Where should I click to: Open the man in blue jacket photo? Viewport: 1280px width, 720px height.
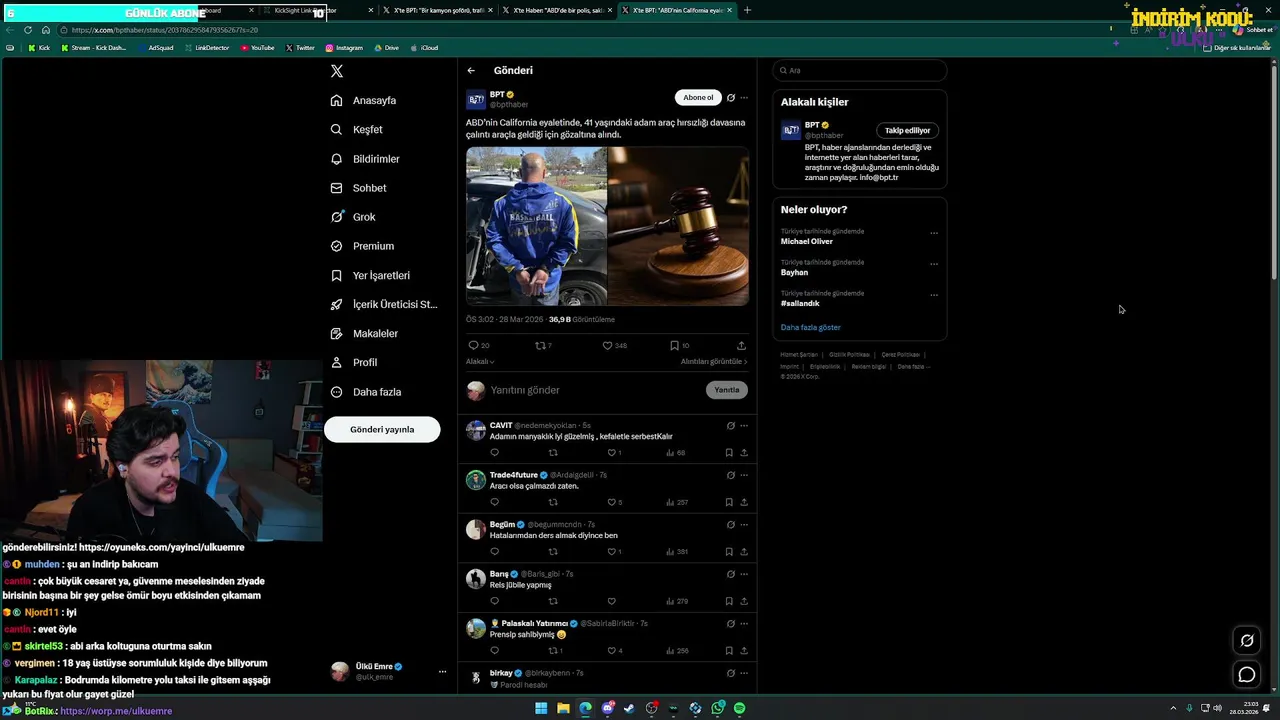tap(536, 226)
